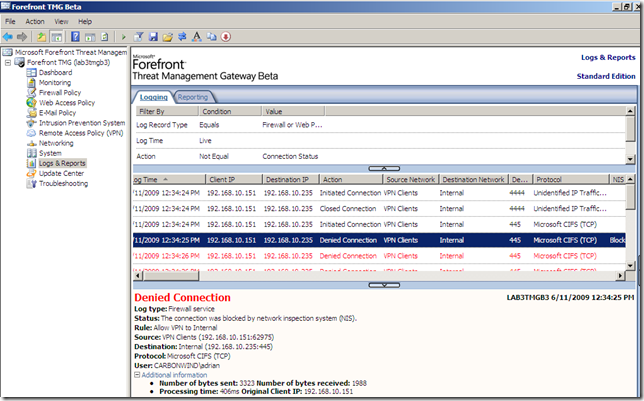The image size is (644, 401).
Task: Collapse the Additional information section
Action: pos(137,375)
